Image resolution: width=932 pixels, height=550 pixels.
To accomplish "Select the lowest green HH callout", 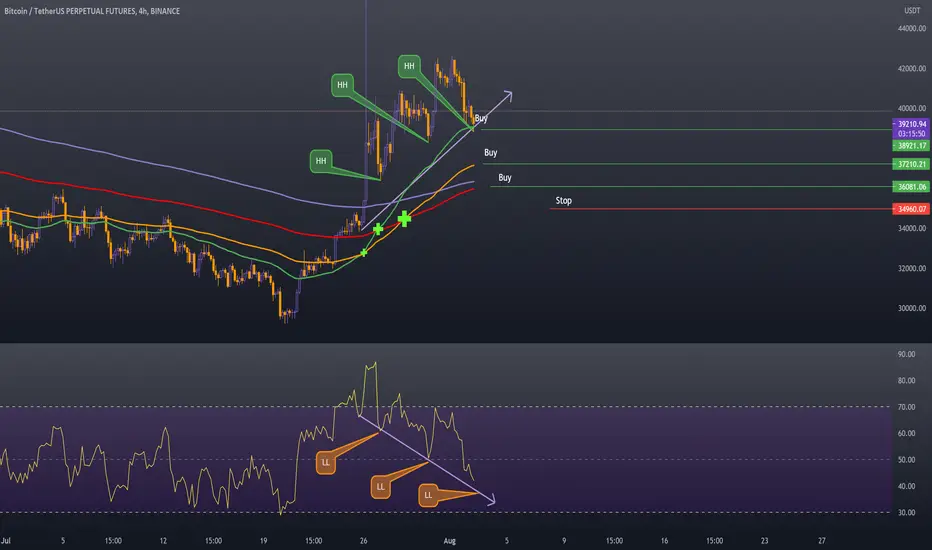I will pyautogui.click(x=321, y=161).
